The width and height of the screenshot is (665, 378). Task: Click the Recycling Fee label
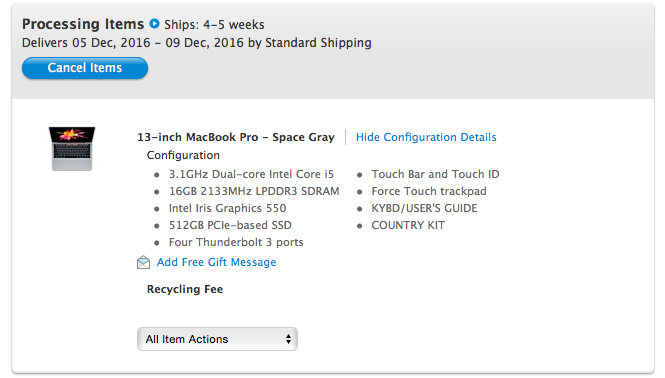click(x=185, y=289)
